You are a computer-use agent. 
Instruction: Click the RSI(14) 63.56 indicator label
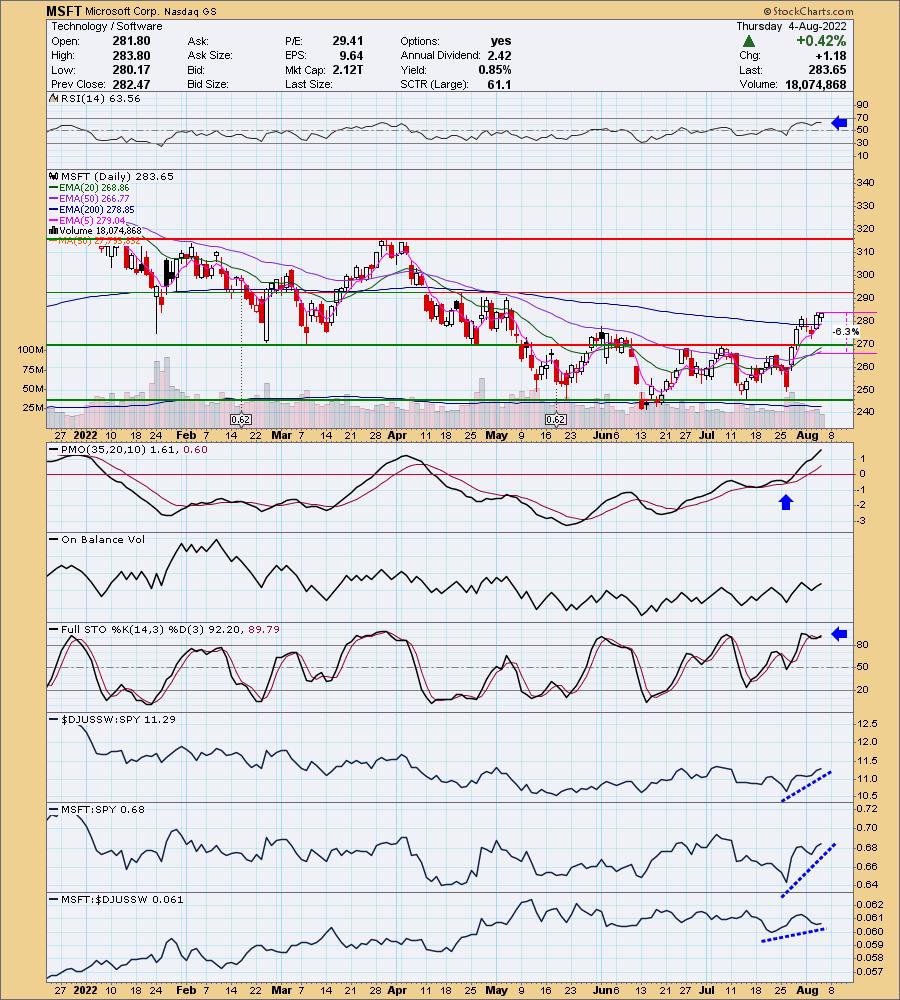tap(100, 99)
